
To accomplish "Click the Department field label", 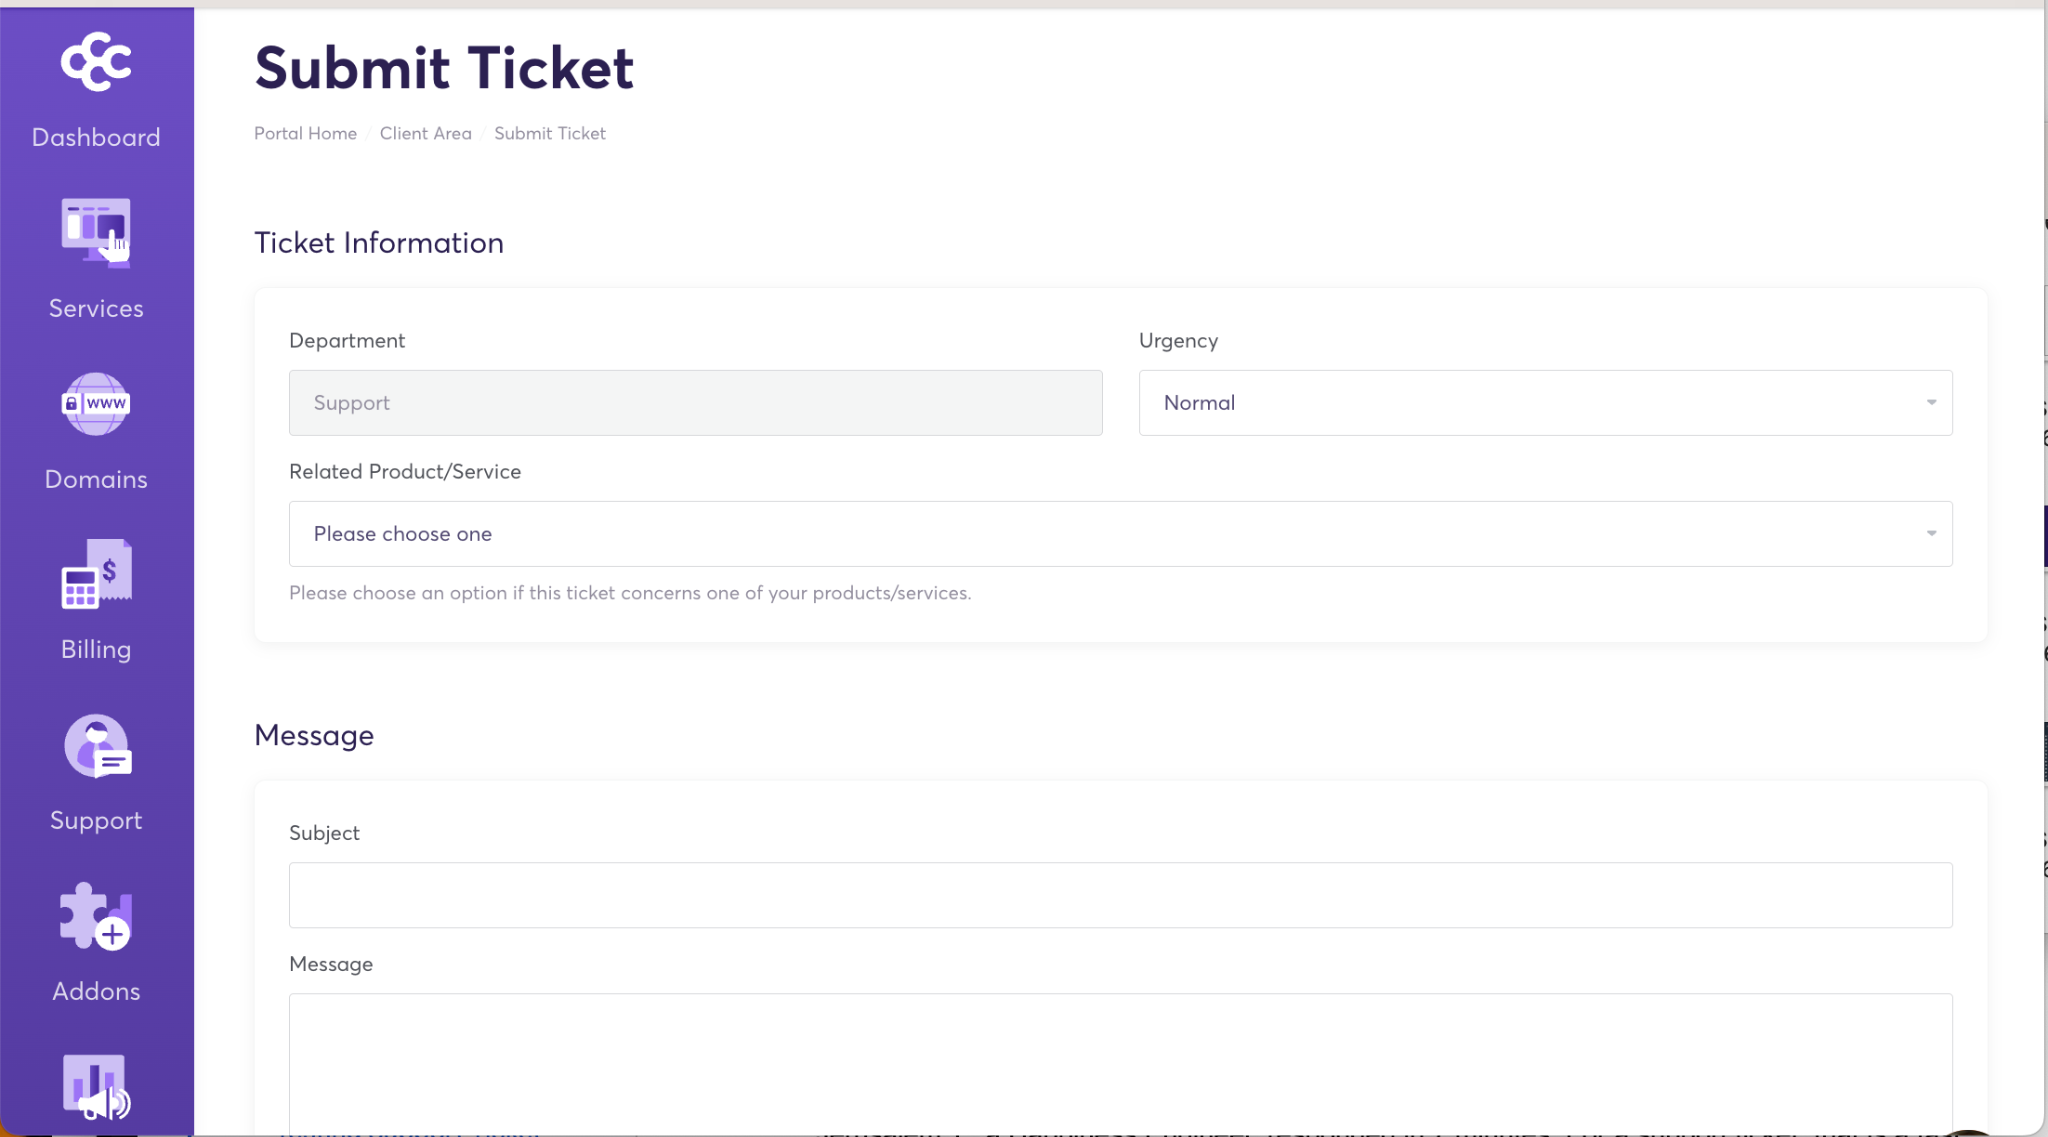I will [347, 341].
